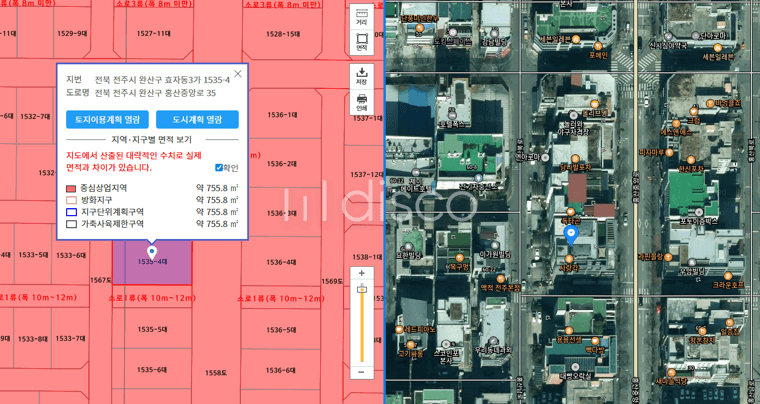Screen dimensions: 760x404
Task: Click the 지역·지구별 면적 보기 heading
Action: 152,140
